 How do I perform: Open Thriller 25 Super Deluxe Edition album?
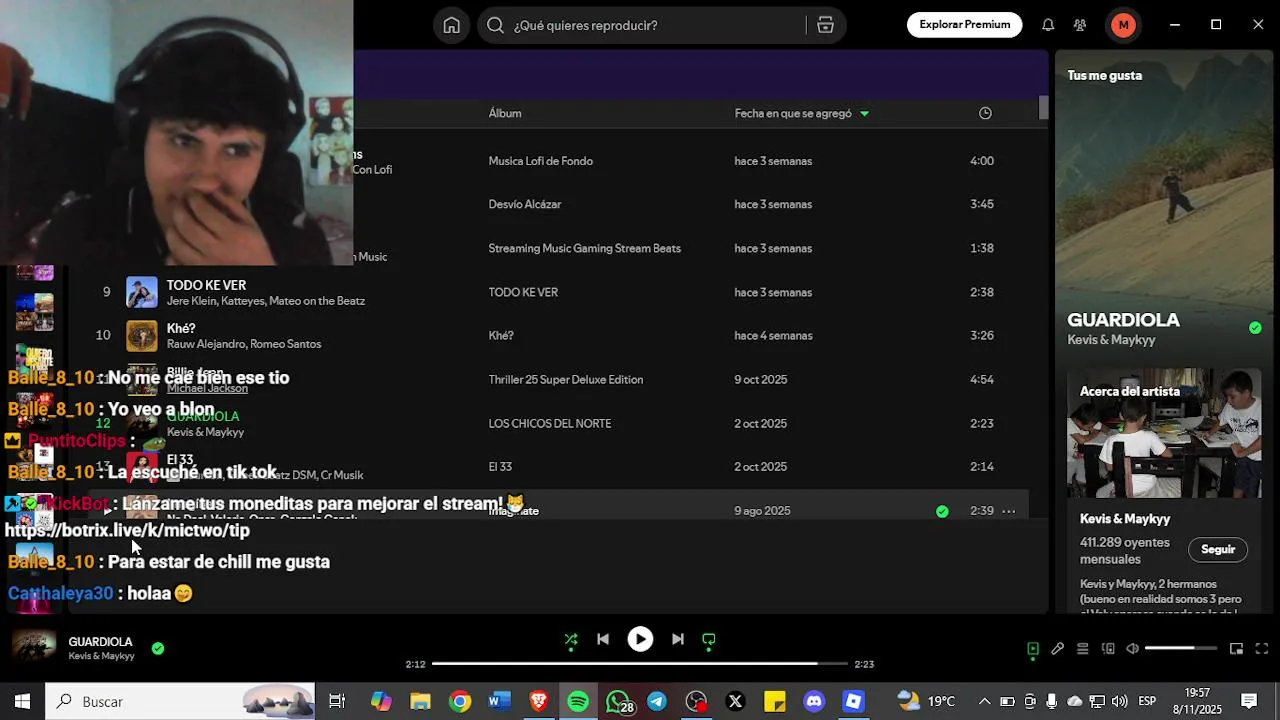click(565, 380)
